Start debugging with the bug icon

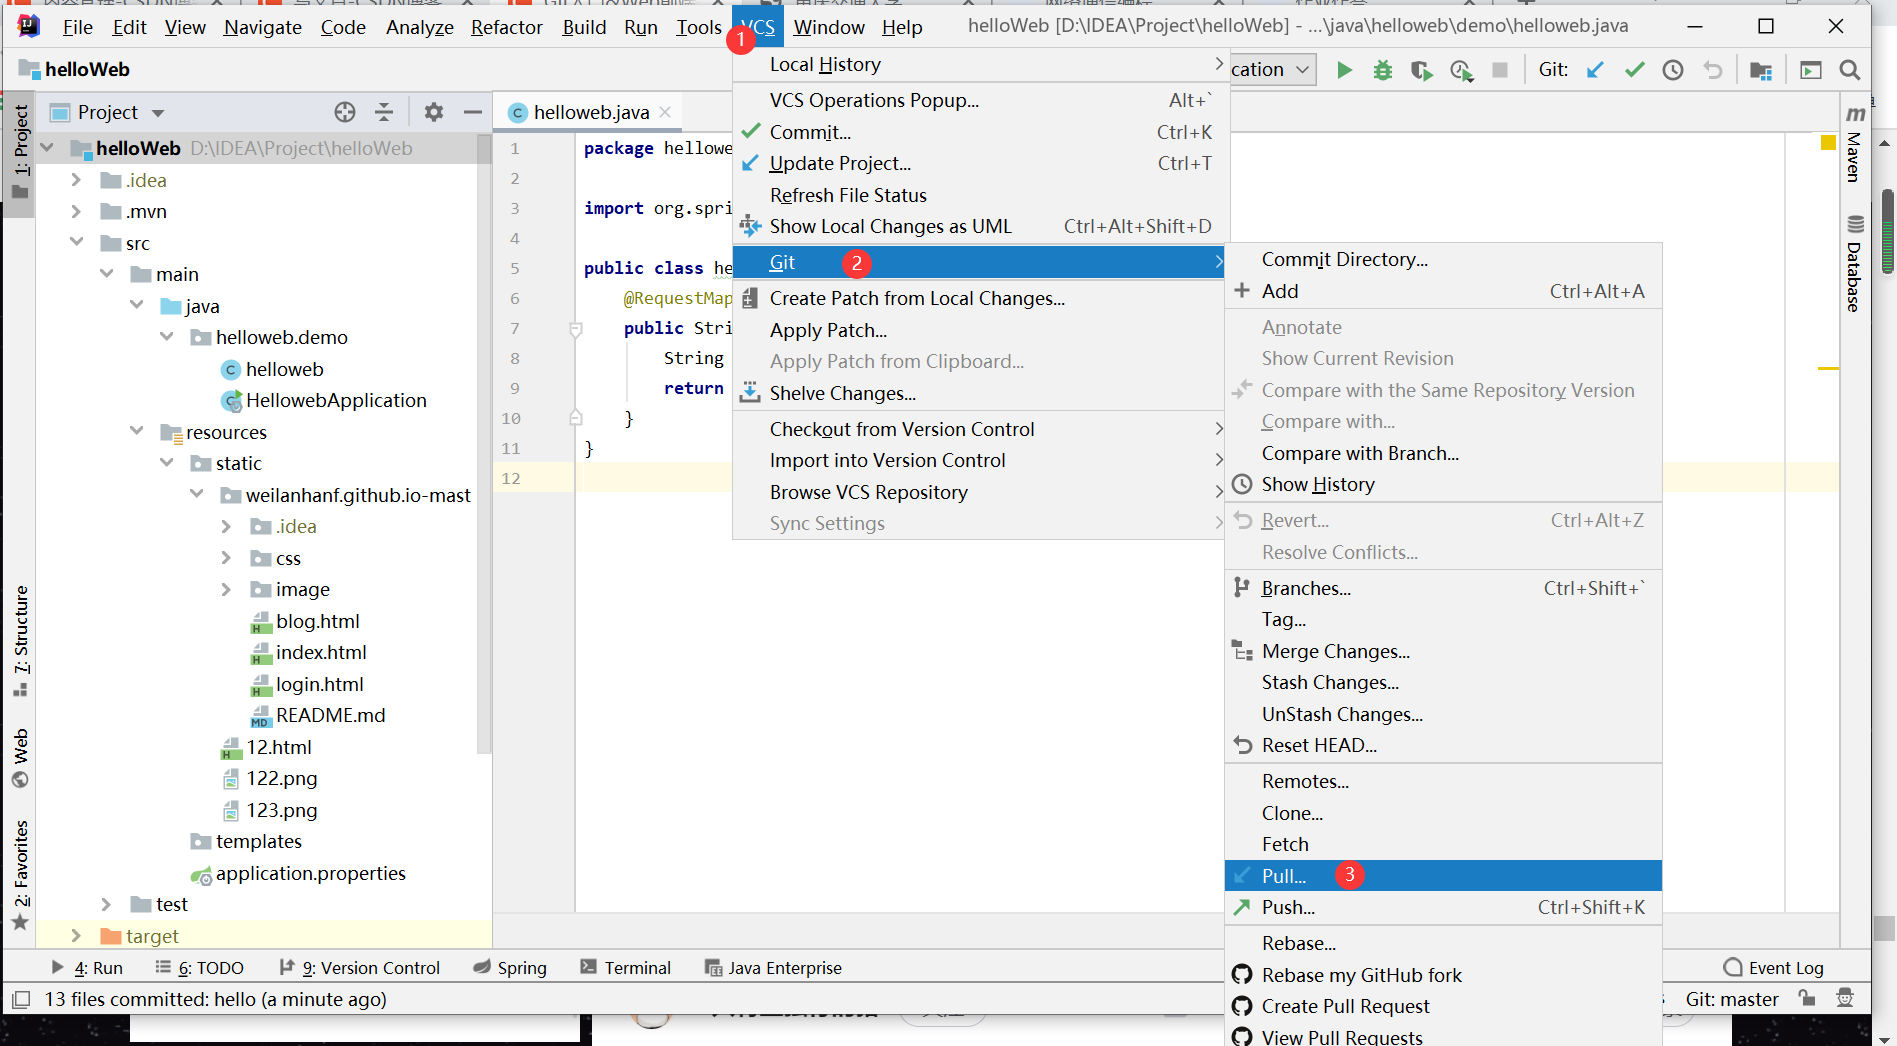point(1383,70)
